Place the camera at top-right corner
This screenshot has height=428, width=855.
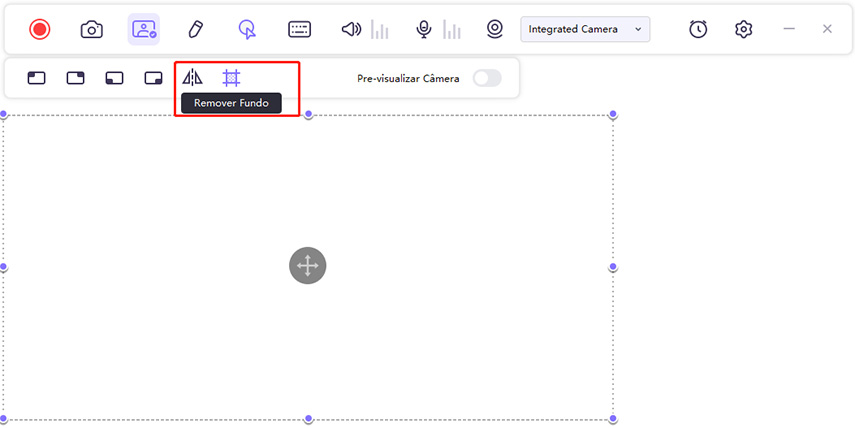75,79
